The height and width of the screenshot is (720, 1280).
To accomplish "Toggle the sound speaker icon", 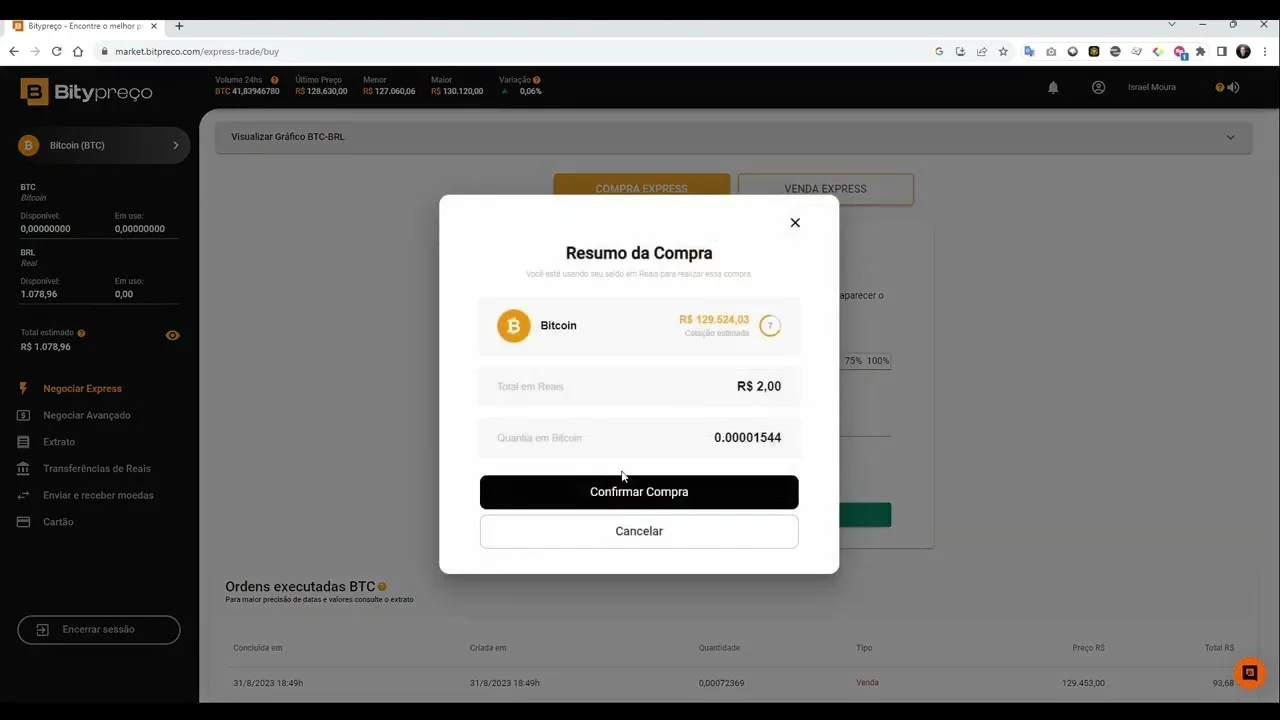I will point(1233,87).
